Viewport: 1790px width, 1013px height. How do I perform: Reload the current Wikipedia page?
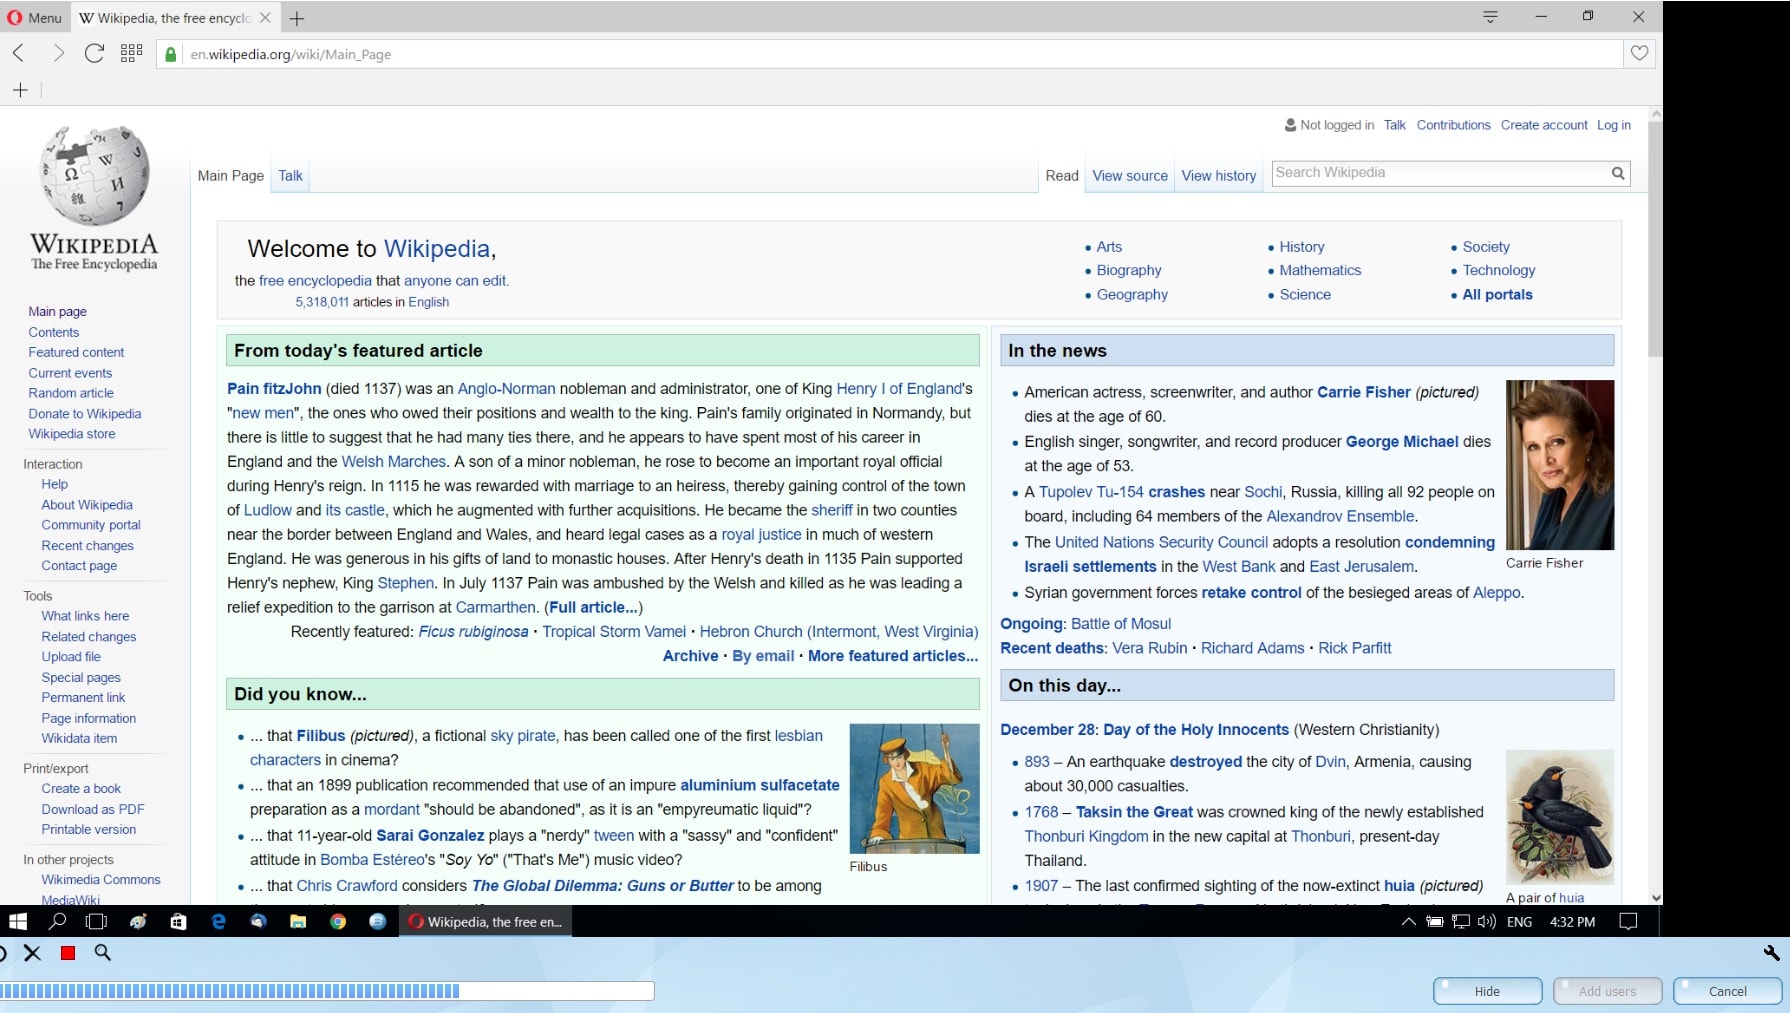94,53
